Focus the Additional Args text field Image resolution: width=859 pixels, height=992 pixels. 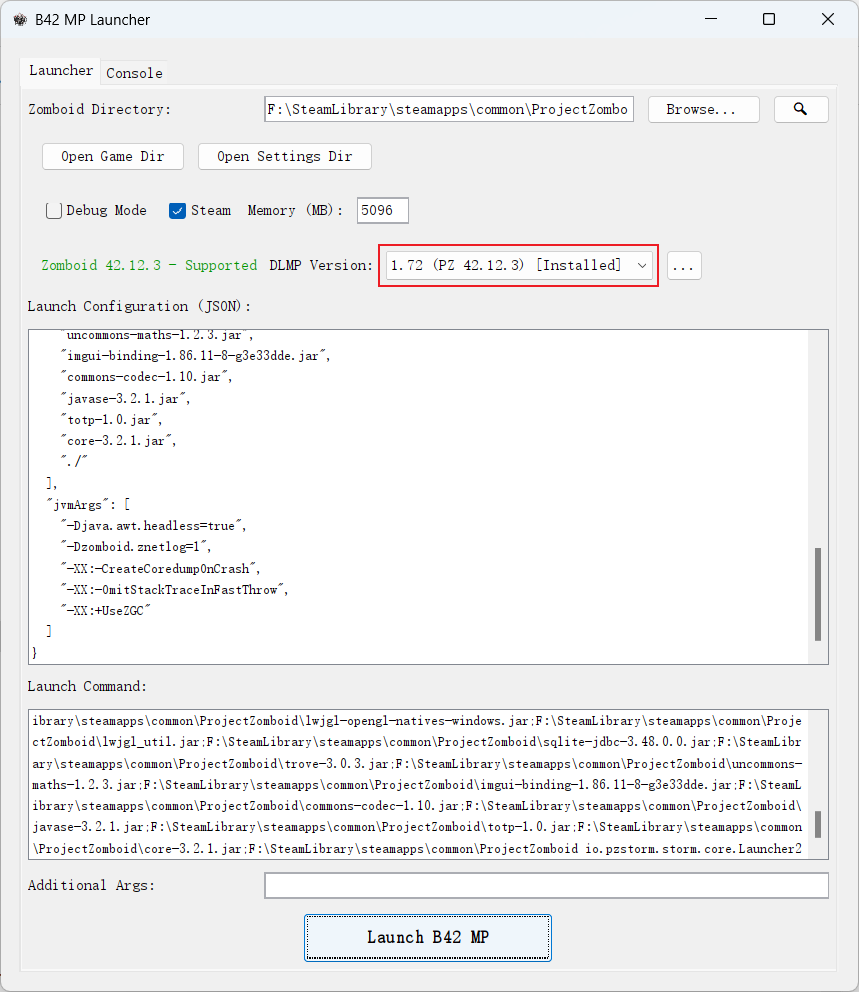pos(546,886)
